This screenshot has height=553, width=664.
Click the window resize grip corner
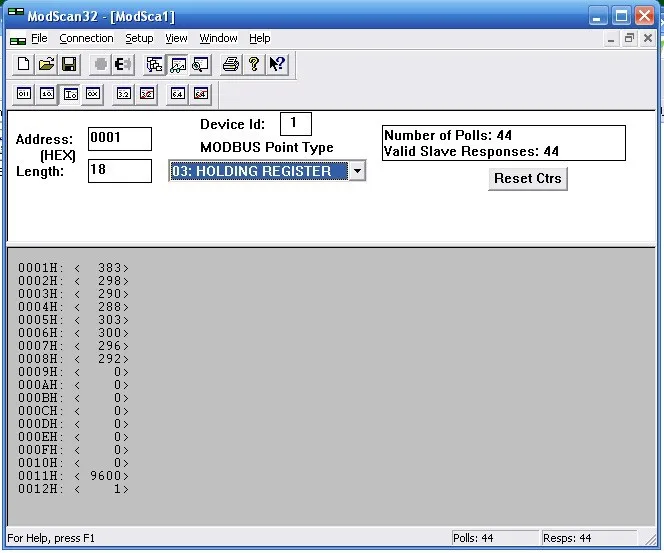tap(649, 539)
